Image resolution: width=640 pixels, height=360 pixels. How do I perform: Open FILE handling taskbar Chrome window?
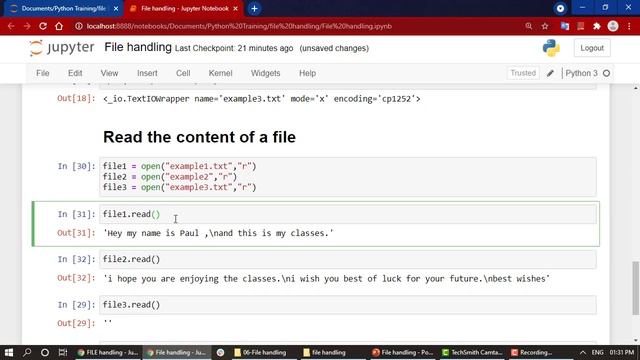click(x=108, y=352)
